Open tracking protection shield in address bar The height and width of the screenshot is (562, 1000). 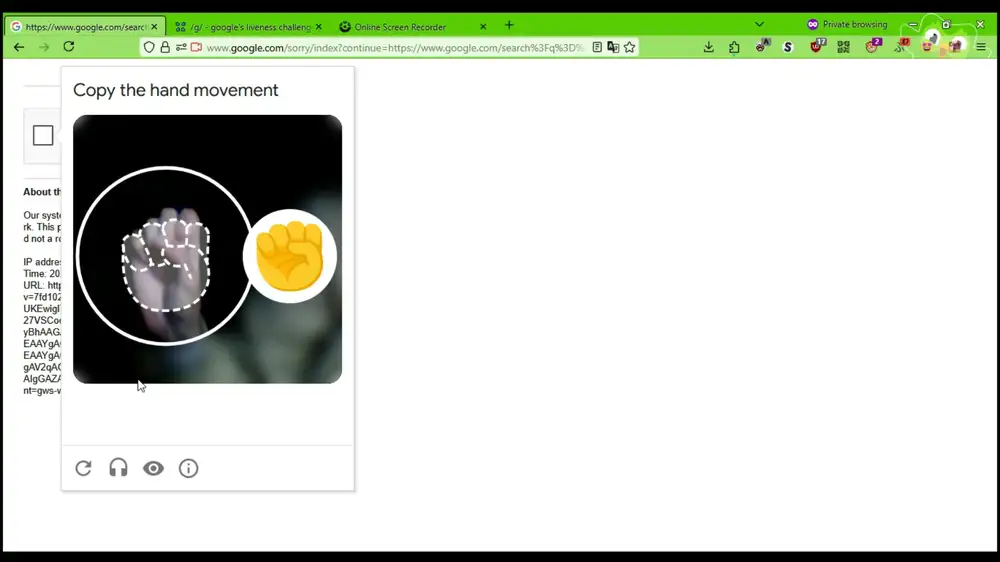[149, 47]
